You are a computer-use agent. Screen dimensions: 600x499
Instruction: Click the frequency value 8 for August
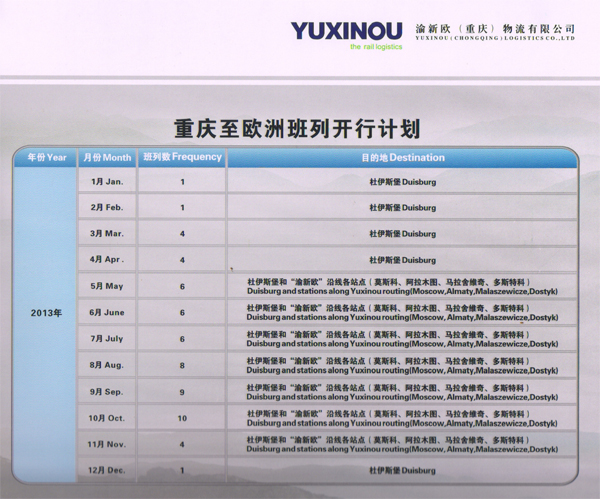[x=183, y=365]
